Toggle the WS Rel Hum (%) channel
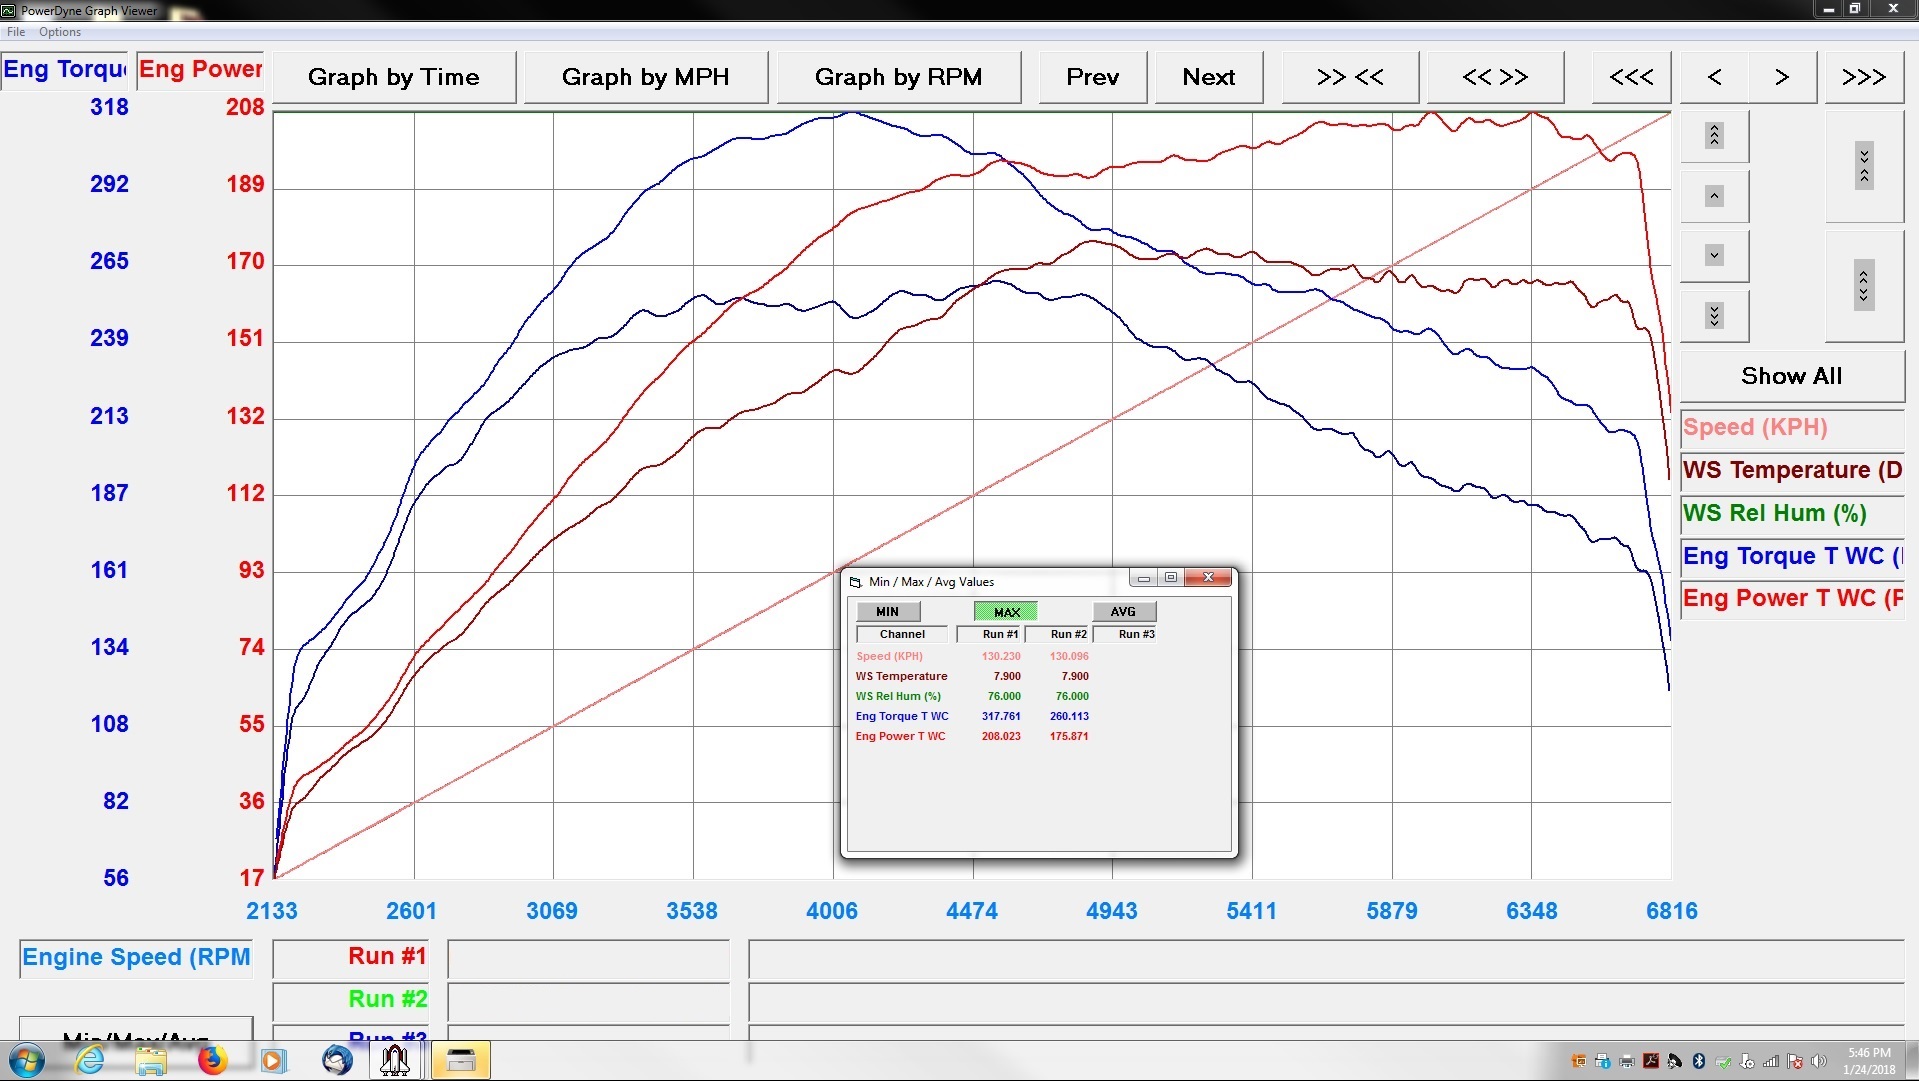Screen dimensions: 1919x1081 click(1791, 514)
